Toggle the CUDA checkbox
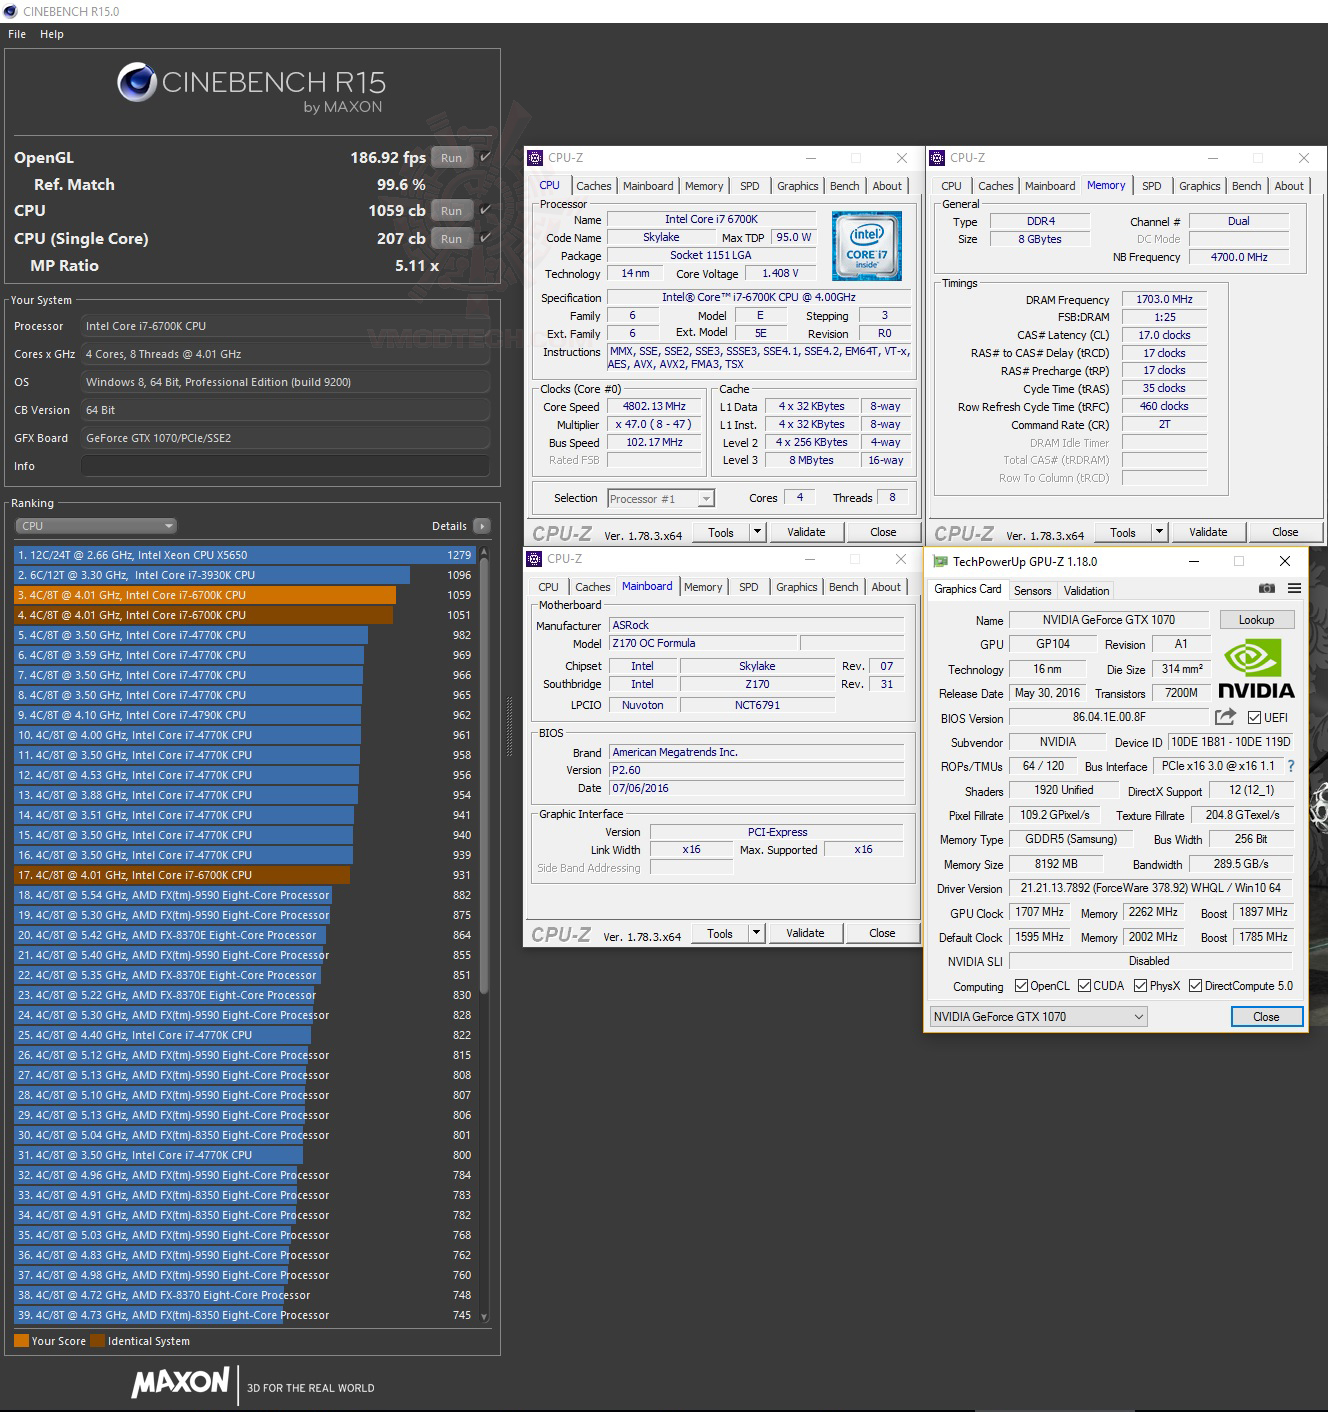The height and width of the screenshot is (1412, 1328). point(1084,986)
